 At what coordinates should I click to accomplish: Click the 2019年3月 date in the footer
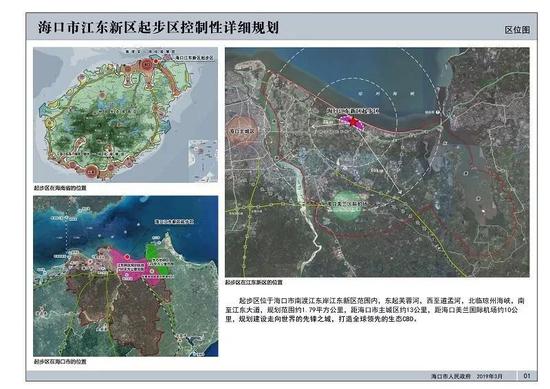pyautogui.click(x=489, y=376)
